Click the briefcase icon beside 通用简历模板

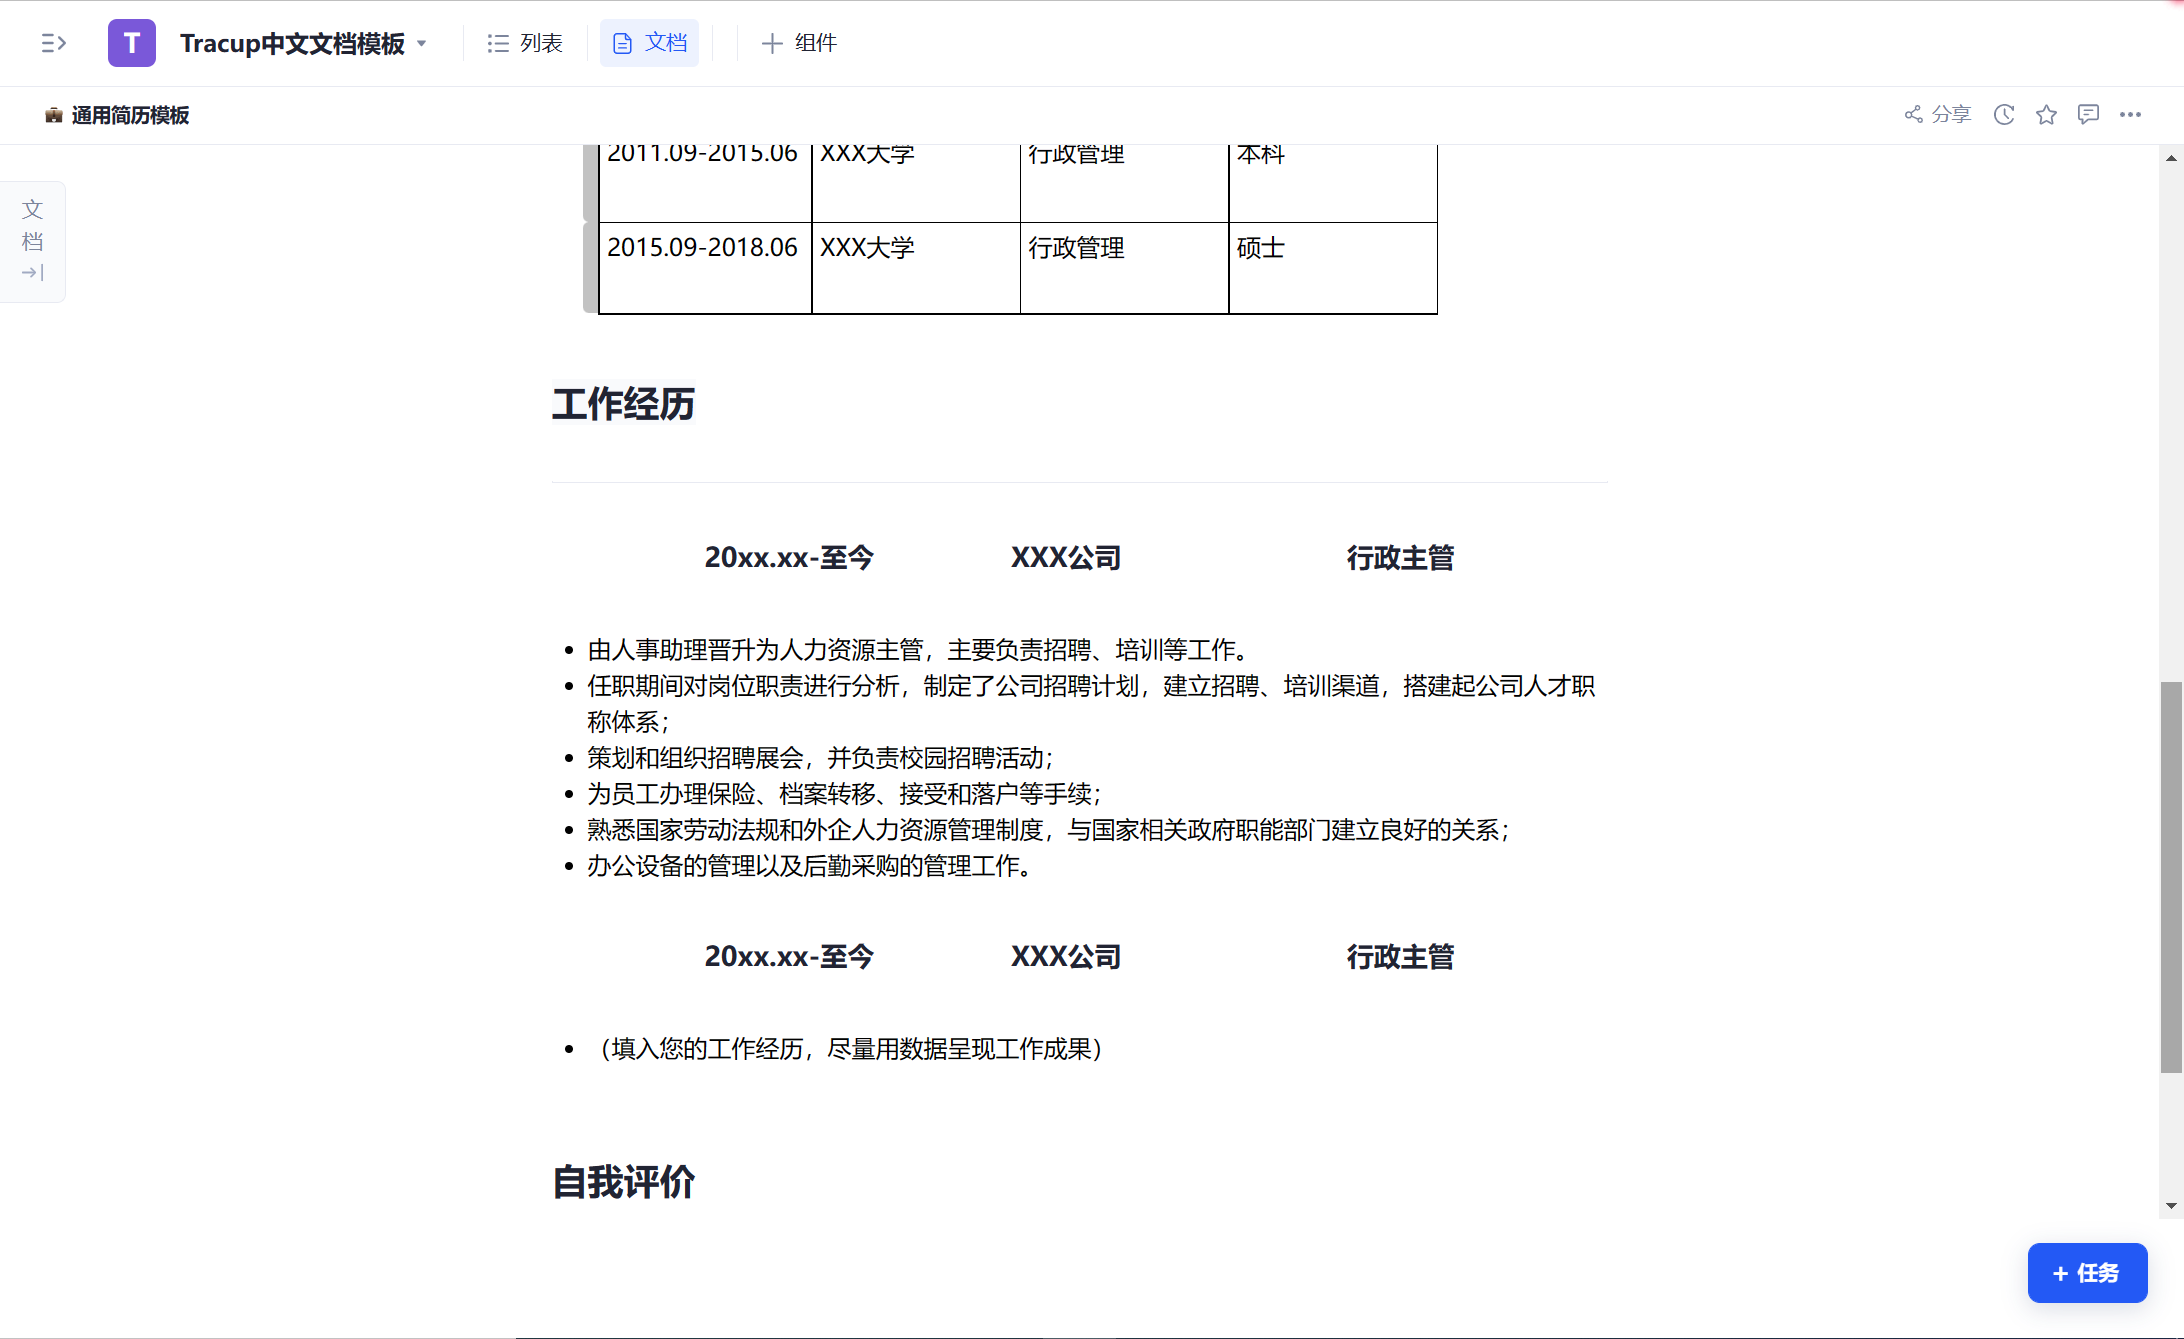54,115
